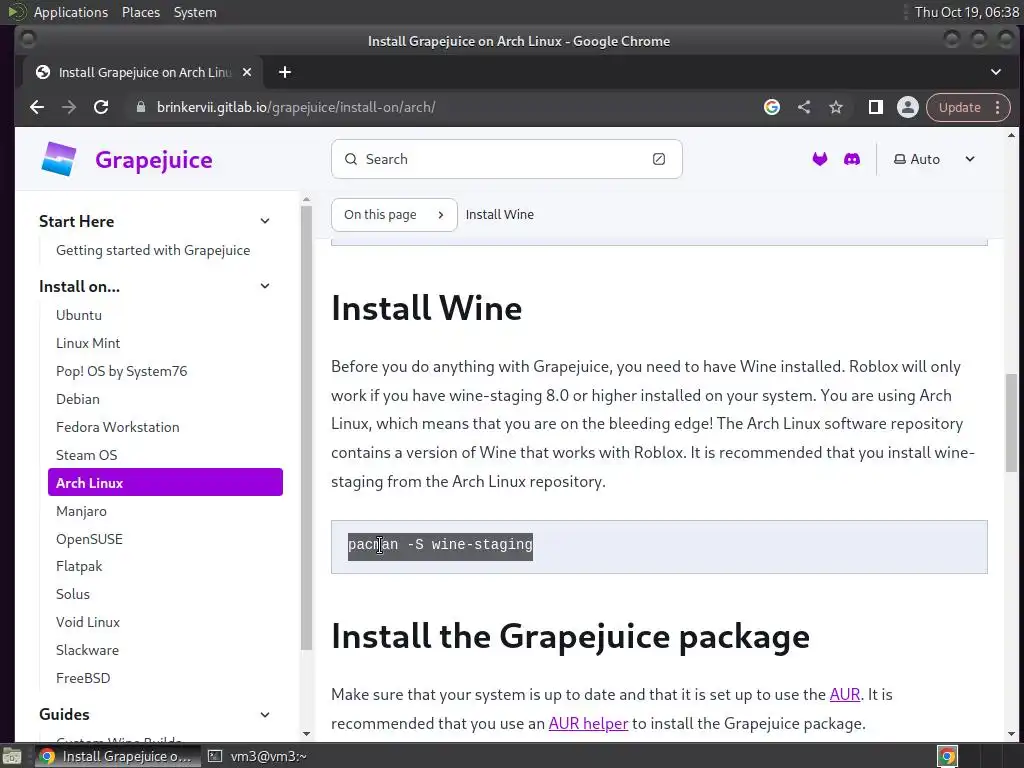
Task: Bookmark this page with the star icon
Action: (x=836, y=107)
